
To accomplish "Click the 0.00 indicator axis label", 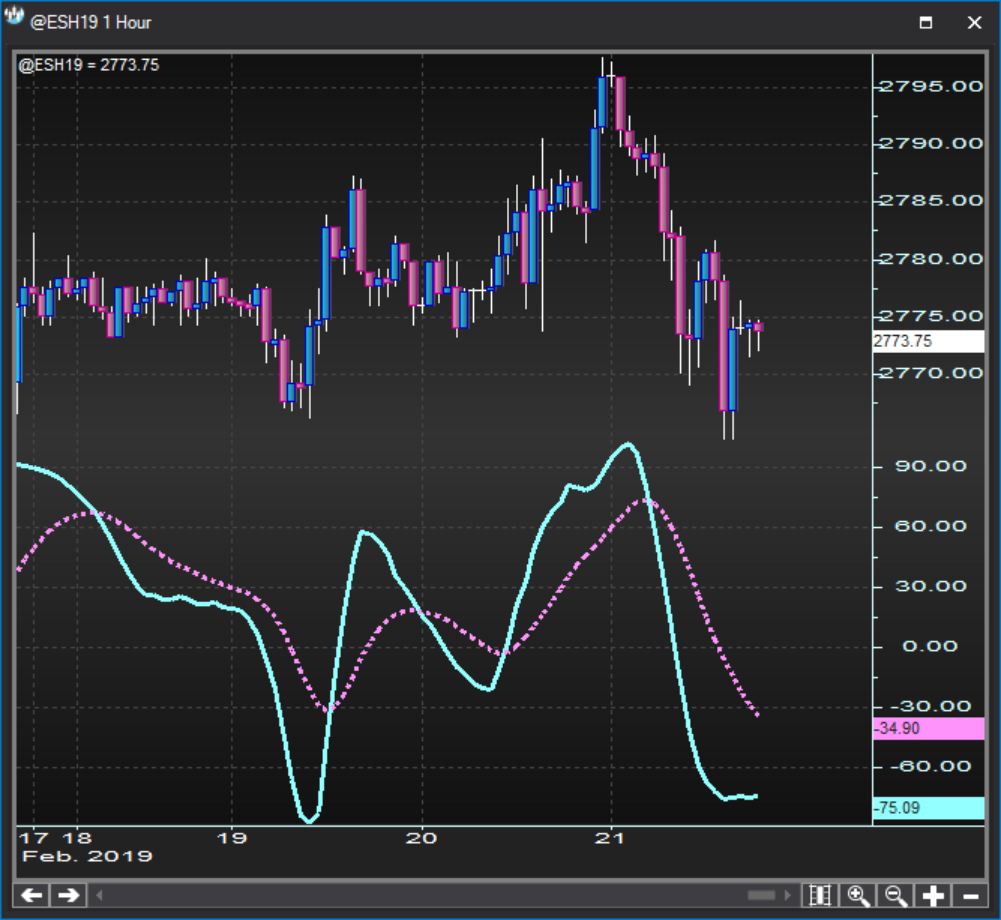I will (930, 647).
